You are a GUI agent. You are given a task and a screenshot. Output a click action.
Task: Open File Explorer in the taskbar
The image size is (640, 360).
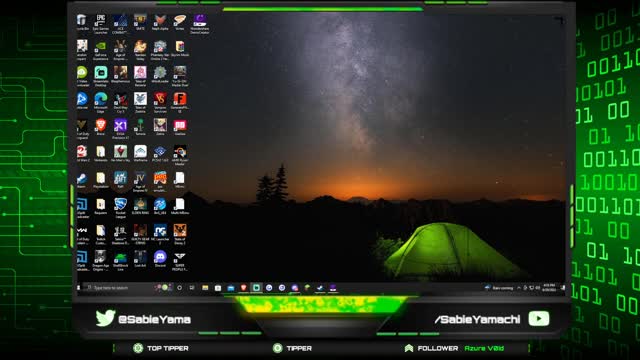(205, 288)
